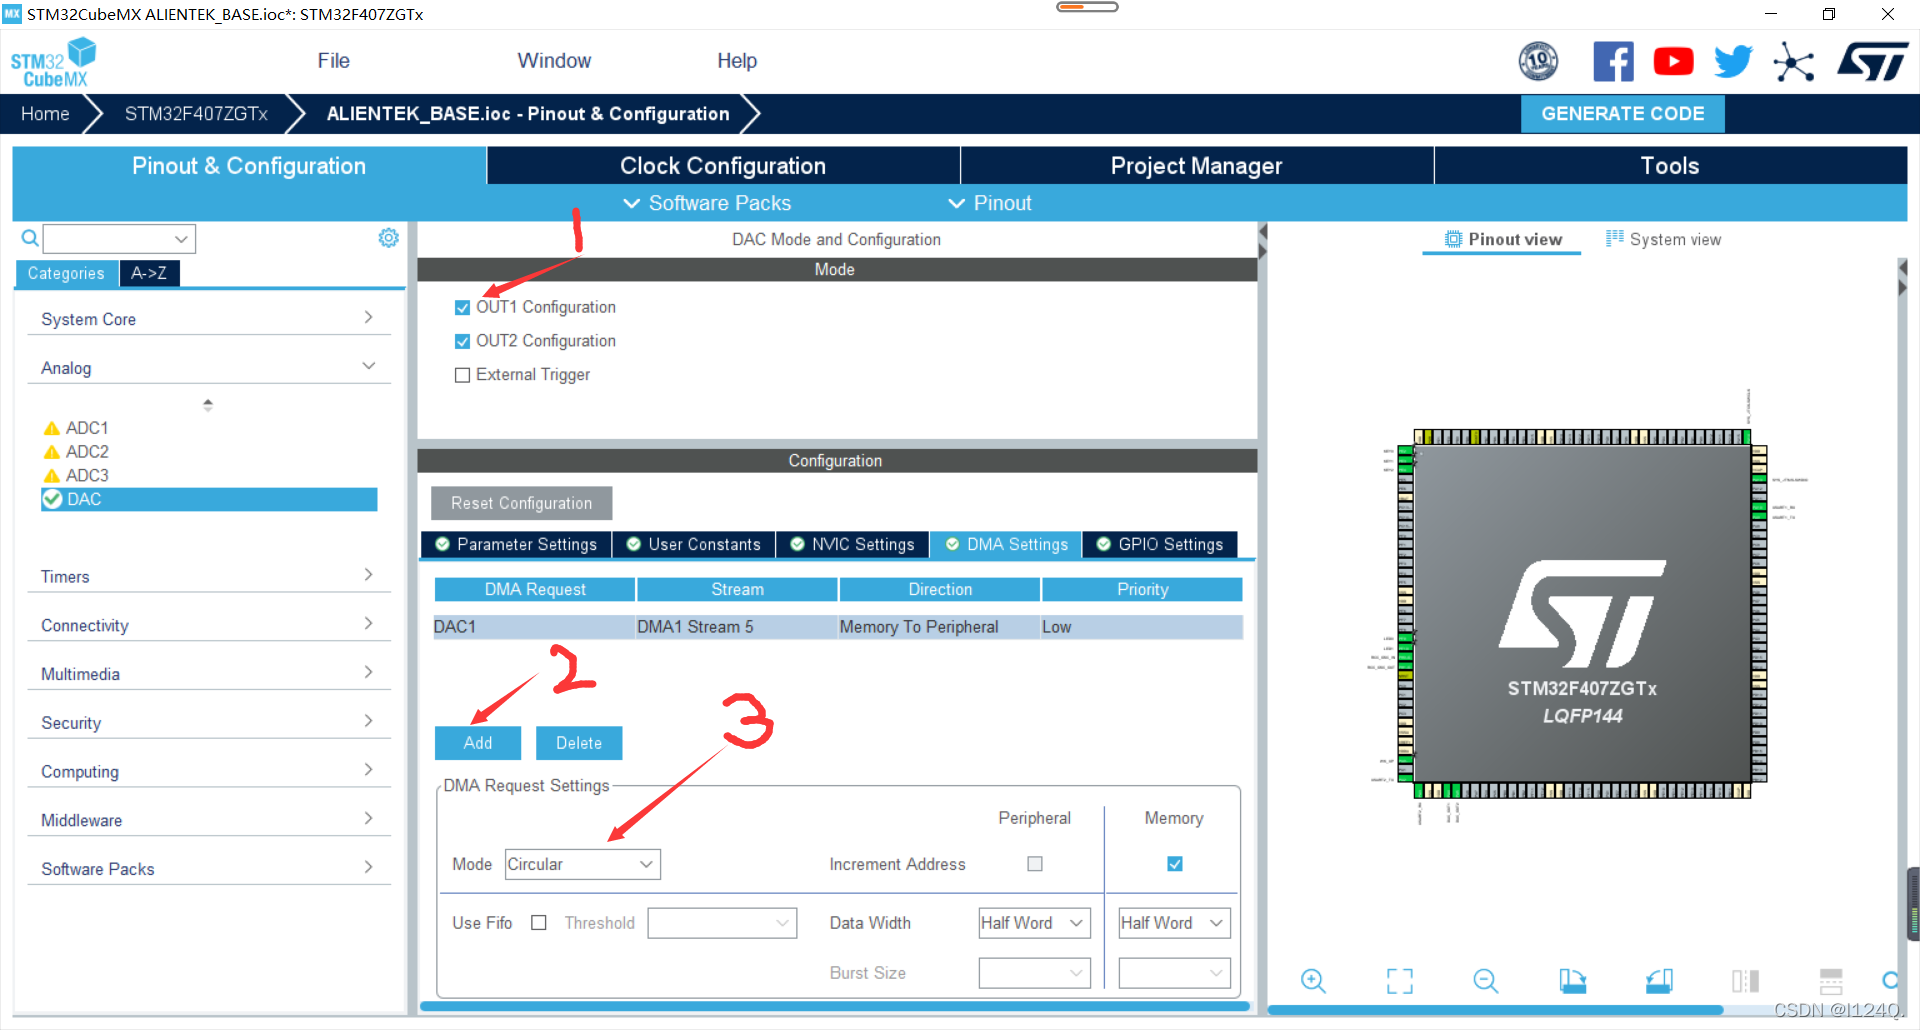1920x1030 pixels.
Task: Open User Constants tab
Action: [x=693, y=544]
